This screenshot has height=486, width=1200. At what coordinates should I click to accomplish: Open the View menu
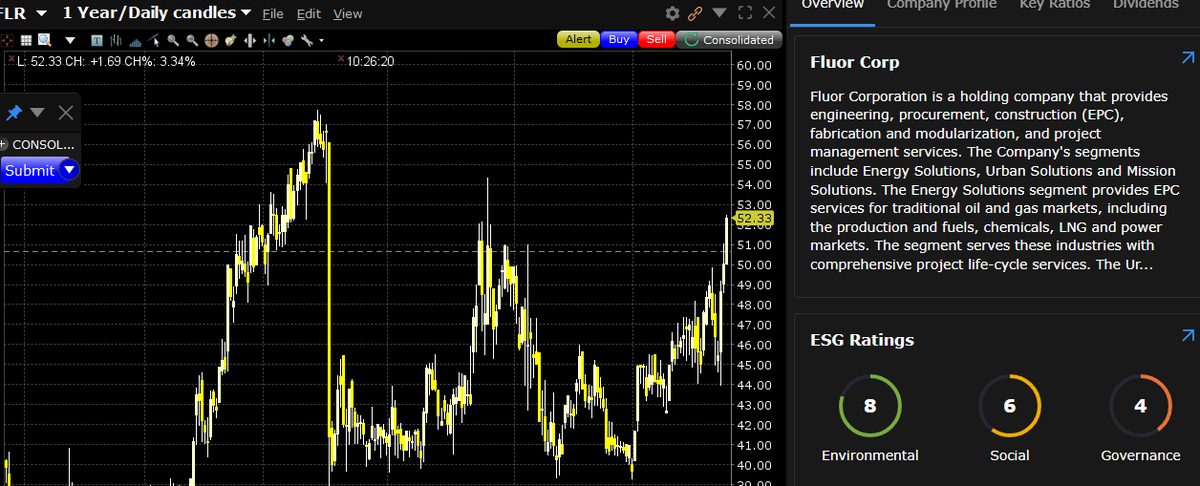point(348,14)
